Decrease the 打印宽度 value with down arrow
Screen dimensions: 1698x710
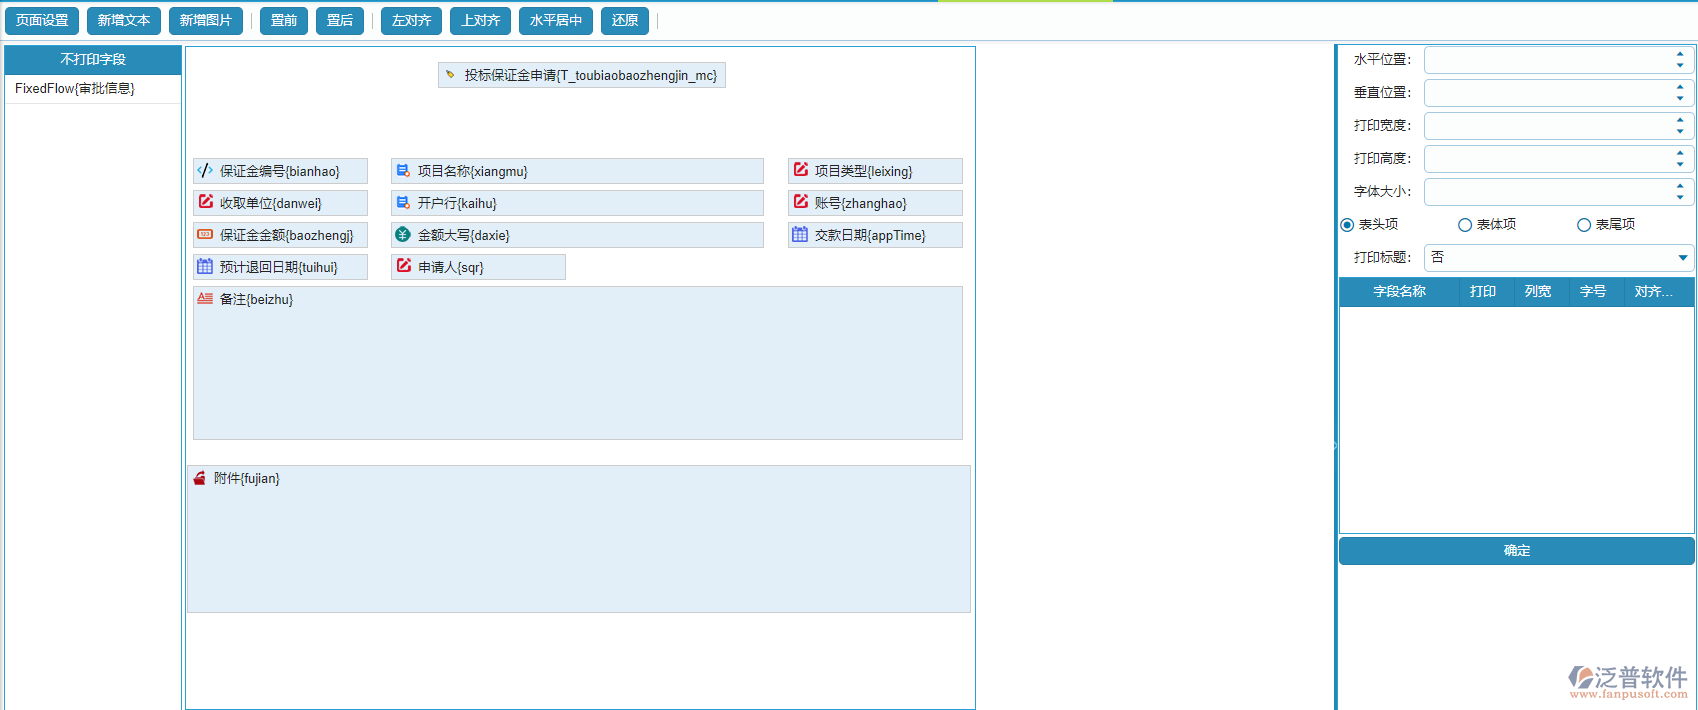[1680, 132]
